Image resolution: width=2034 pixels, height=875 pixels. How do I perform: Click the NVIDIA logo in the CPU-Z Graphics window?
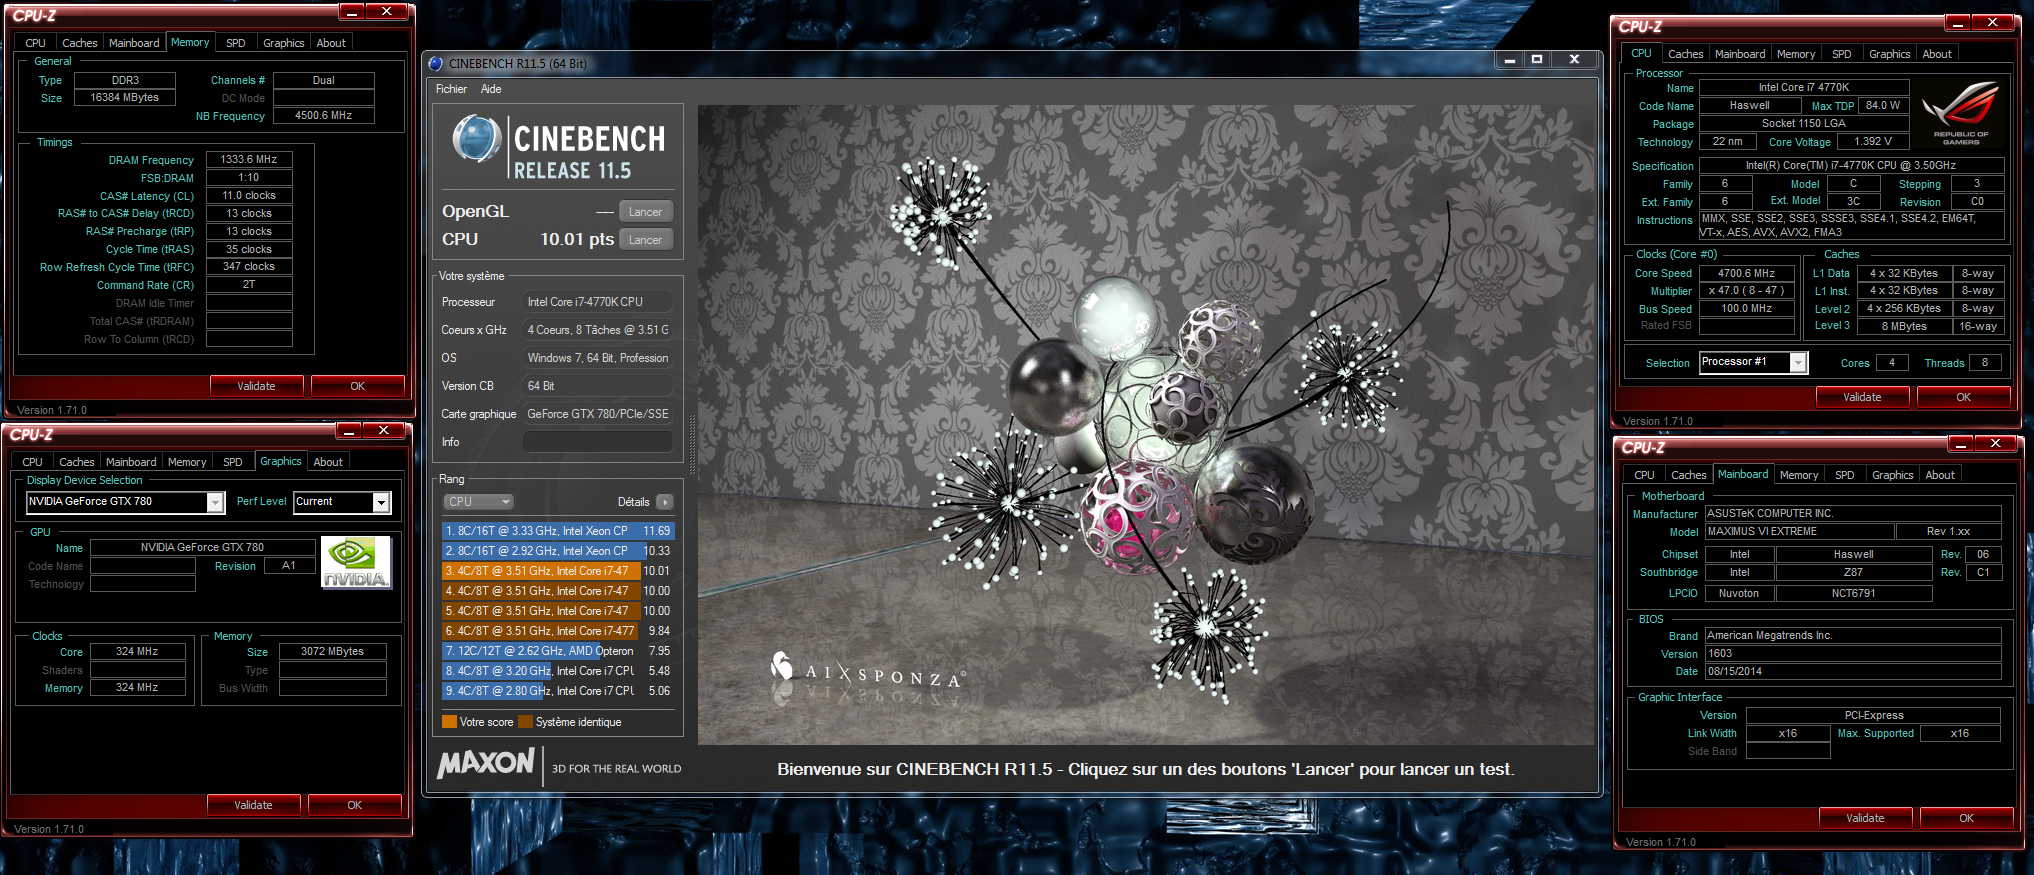(x=356, y=563)
